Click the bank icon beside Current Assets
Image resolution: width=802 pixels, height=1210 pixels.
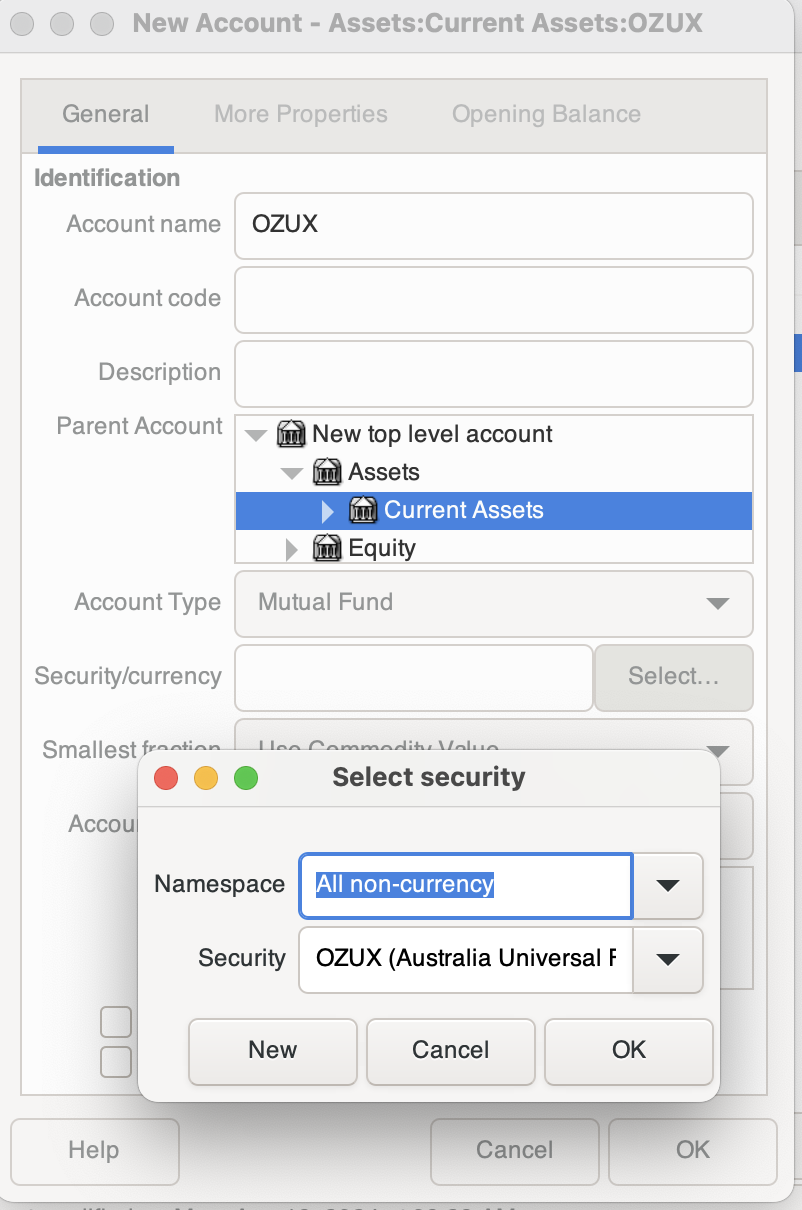pos(363,510)
